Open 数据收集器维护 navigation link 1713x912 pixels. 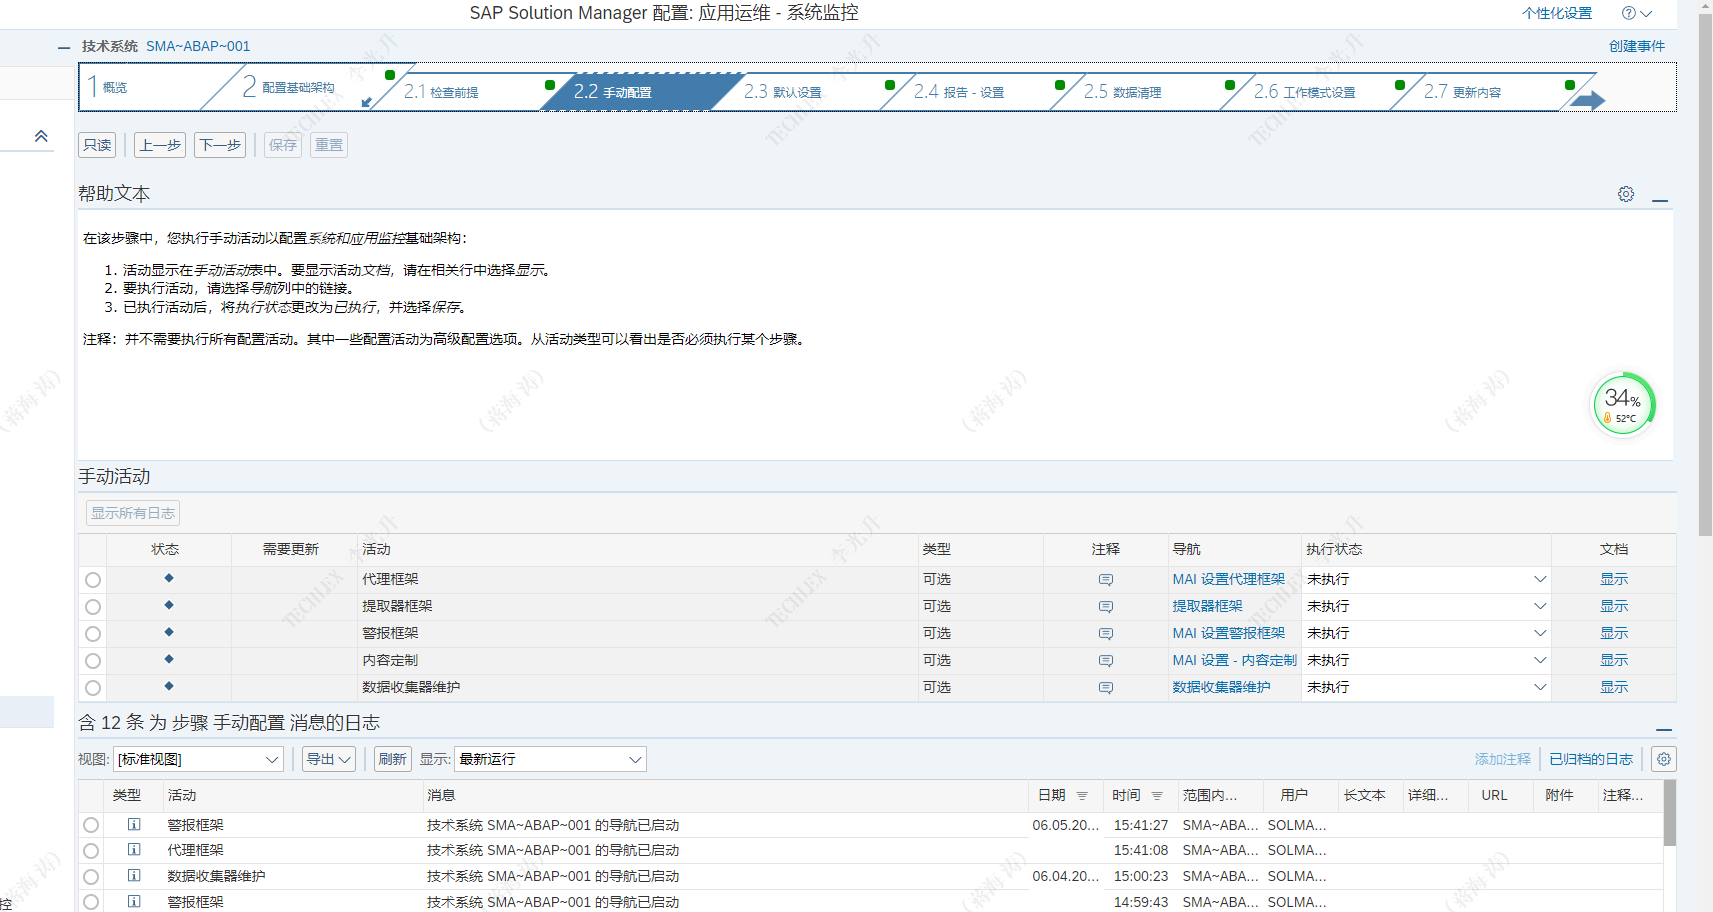point(1221,688)
